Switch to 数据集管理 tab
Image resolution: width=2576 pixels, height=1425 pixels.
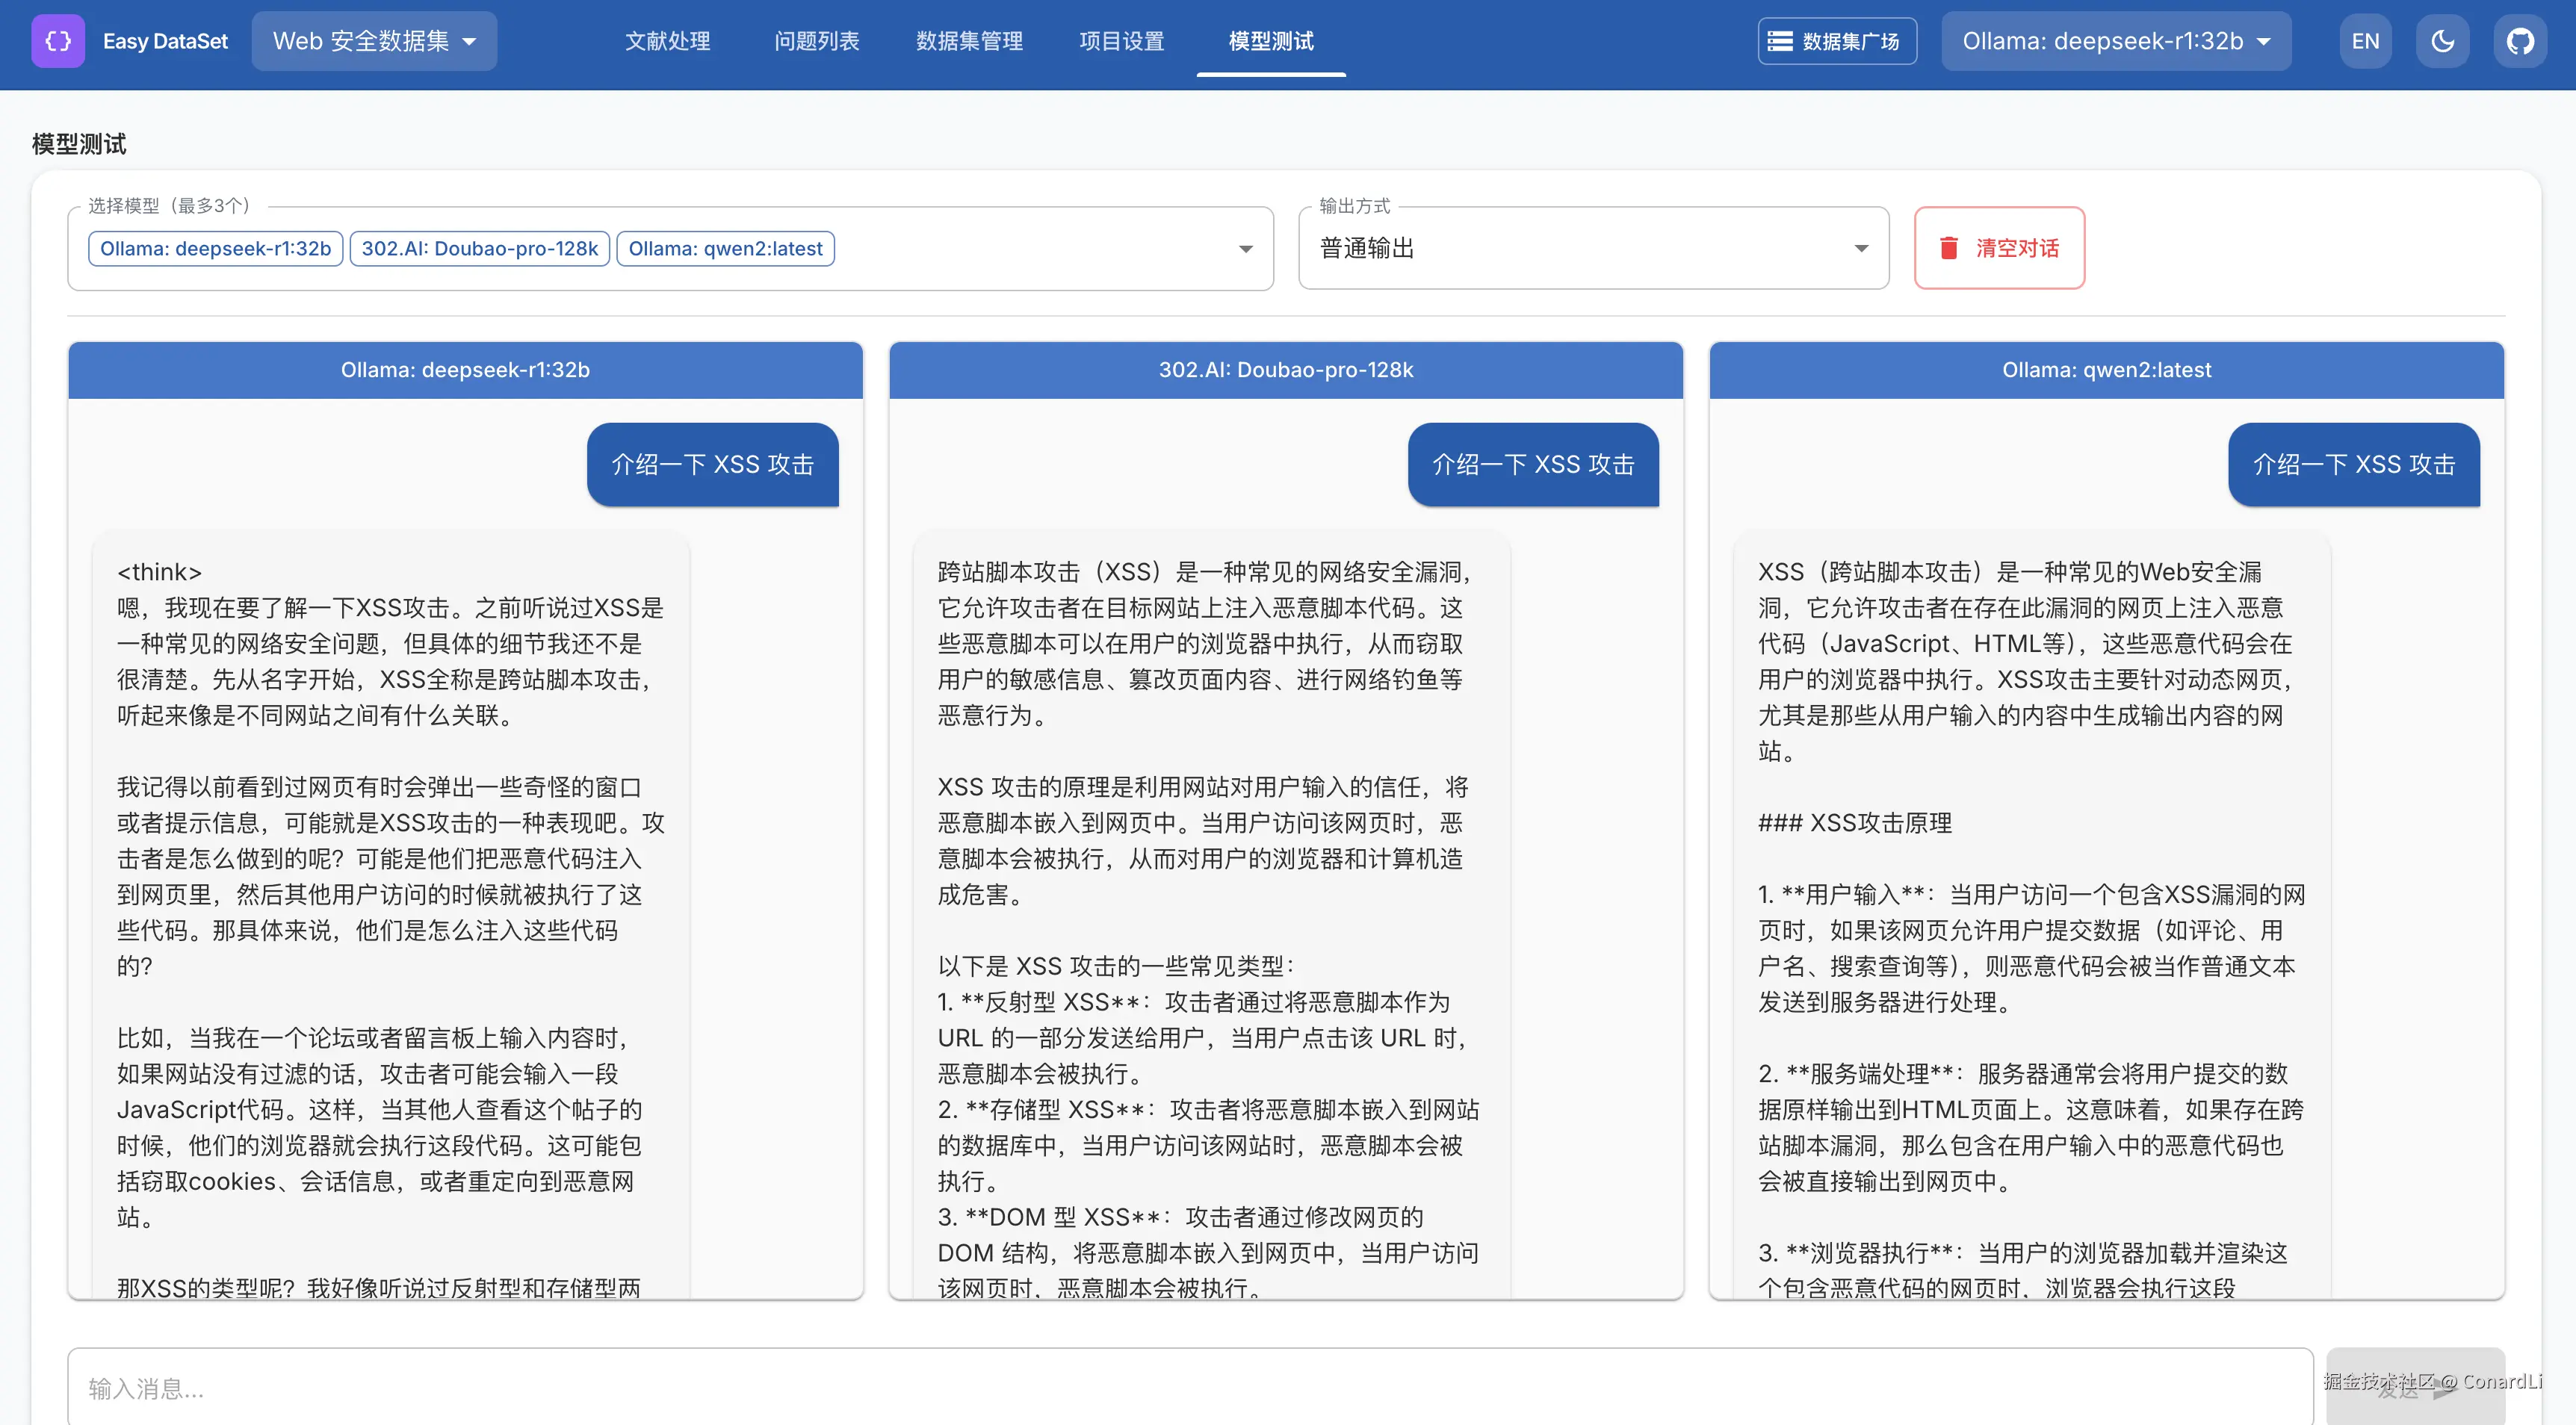pyautogui.click(x=969, y=41)
